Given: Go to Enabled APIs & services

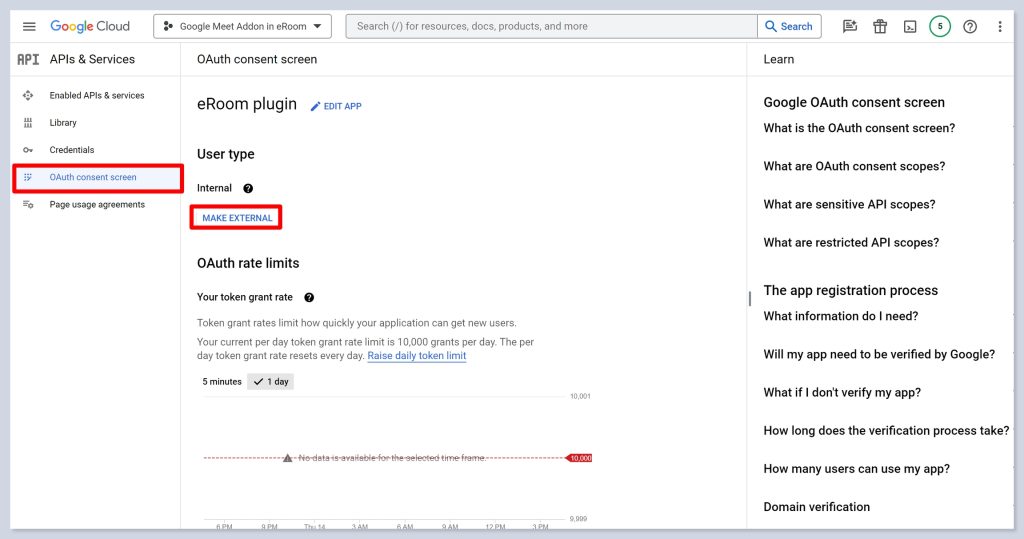Looking at the screenshot, I should coord(97,96).
